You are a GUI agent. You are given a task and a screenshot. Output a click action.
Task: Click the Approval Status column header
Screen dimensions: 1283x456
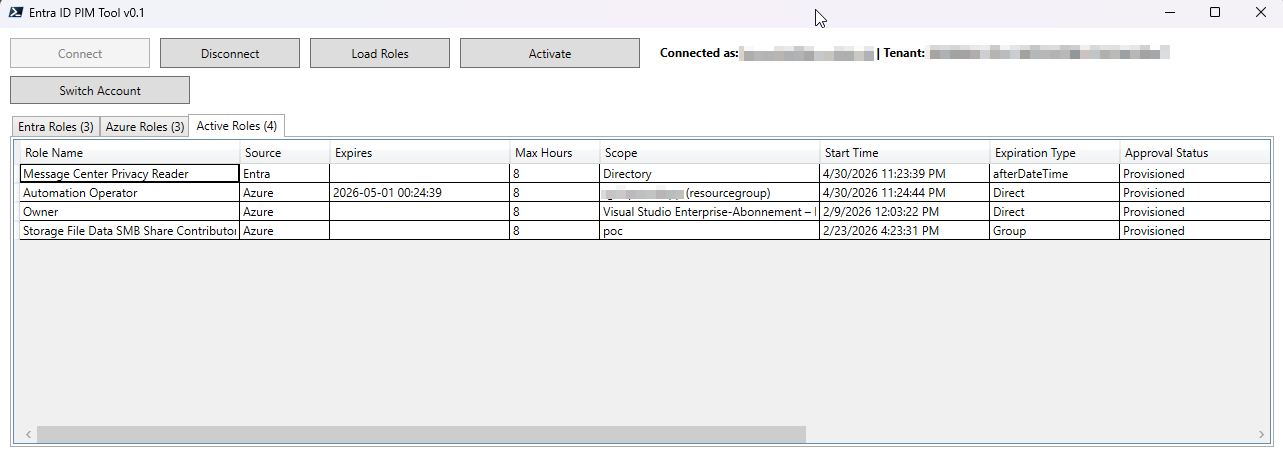click(1195, 153)
